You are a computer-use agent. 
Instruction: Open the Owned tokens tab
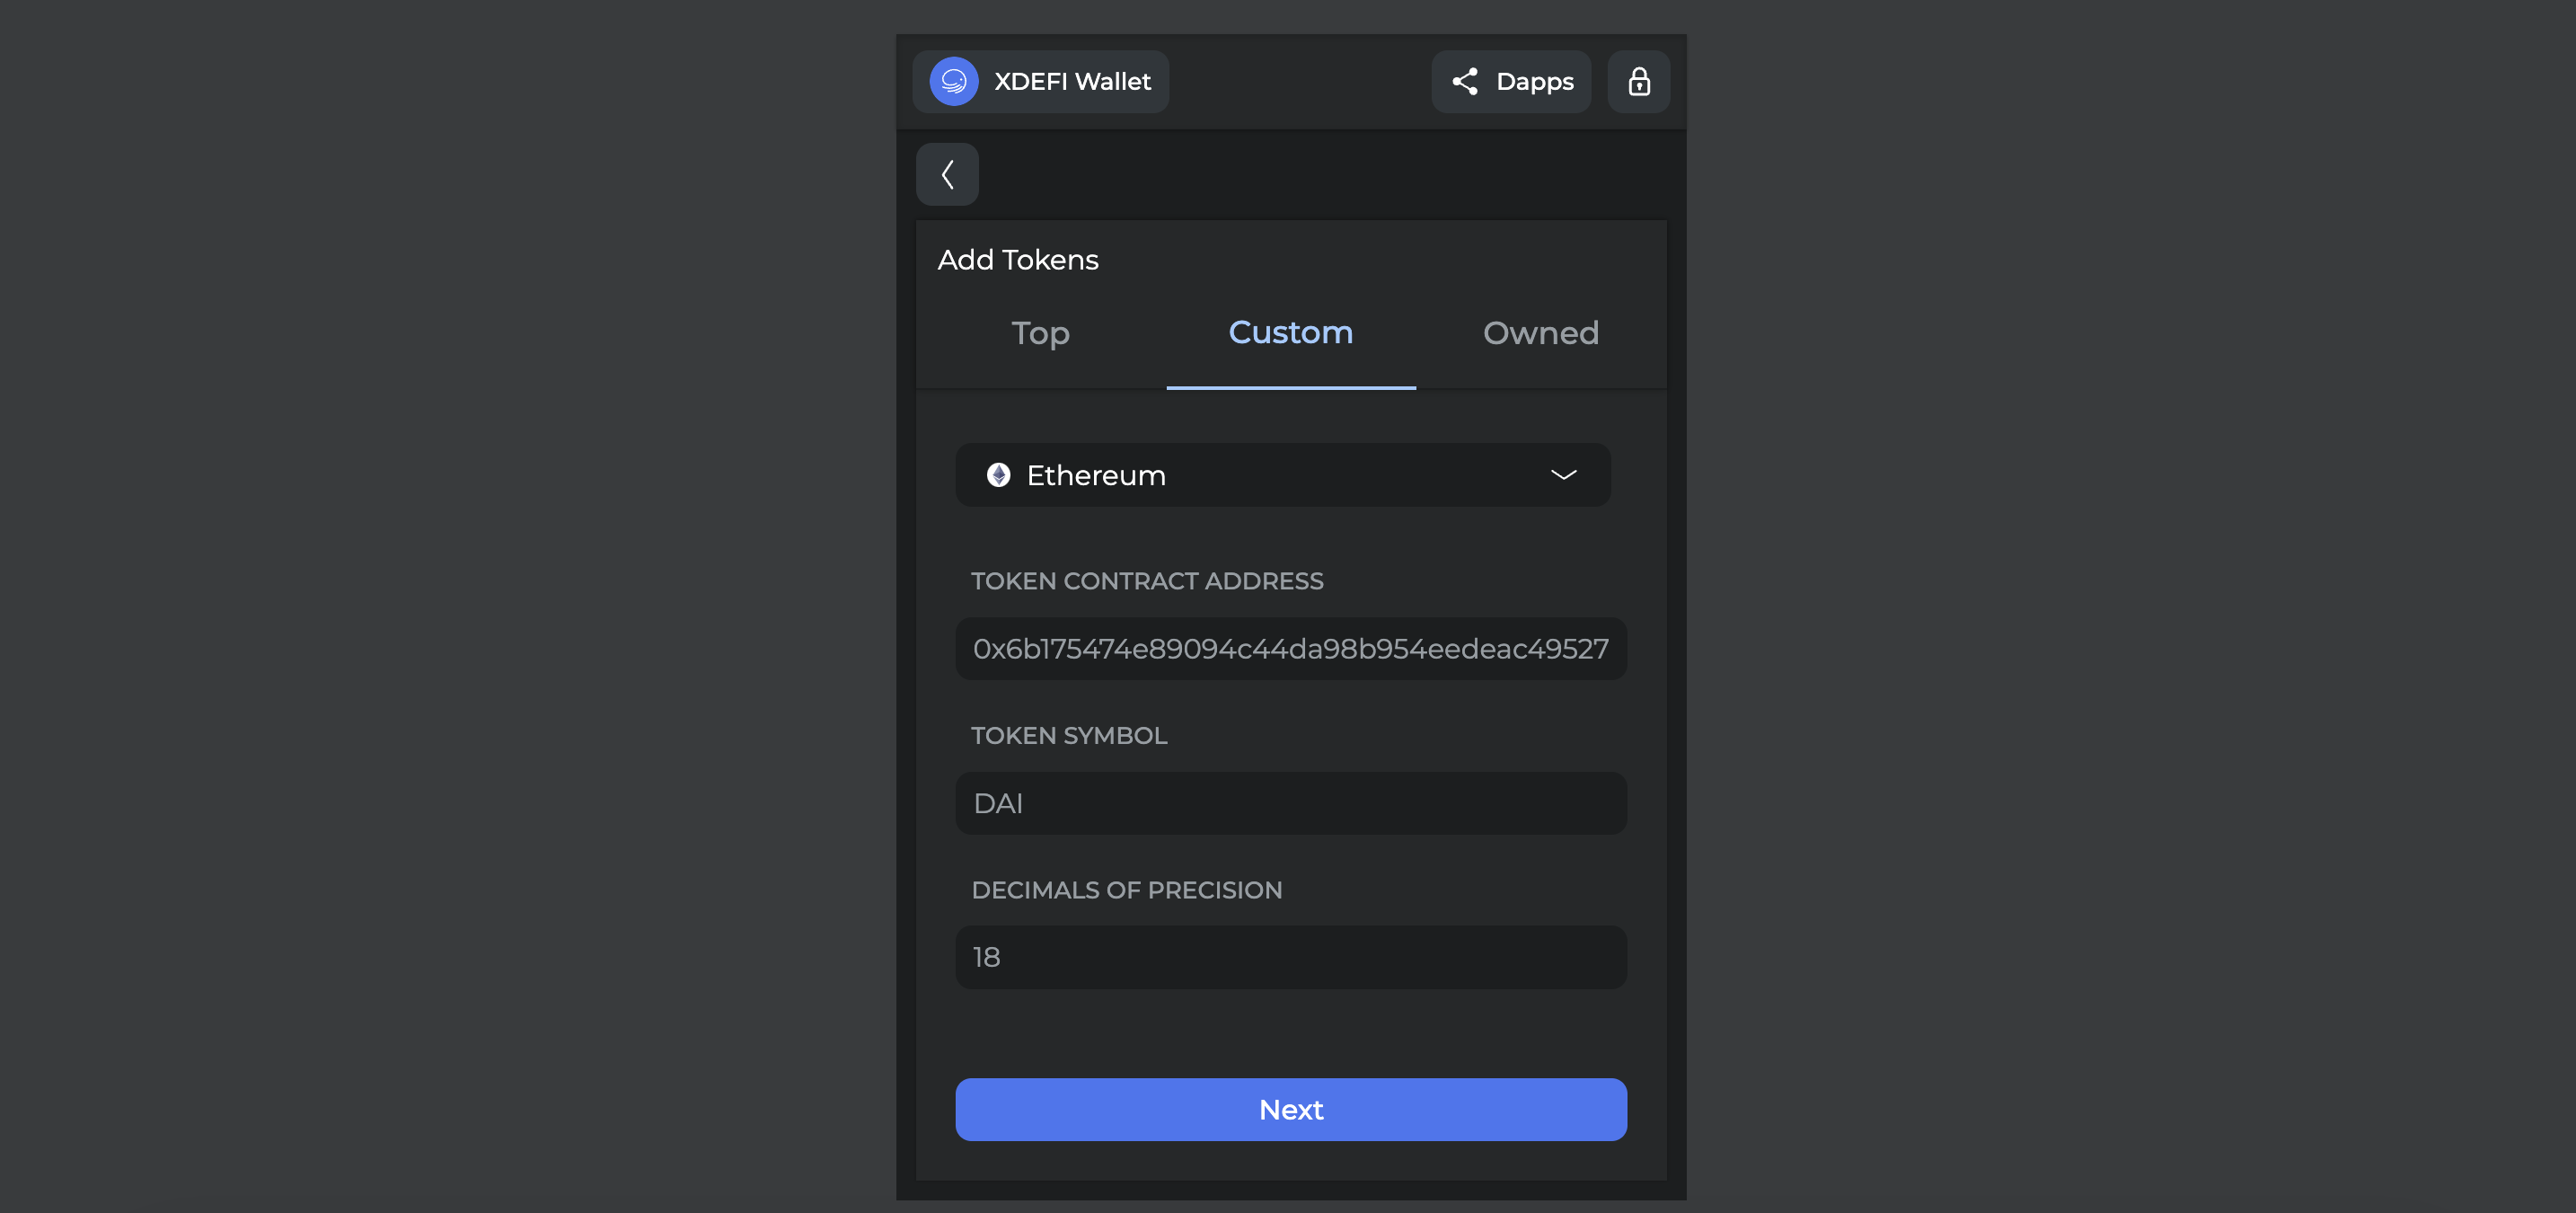1540,333
